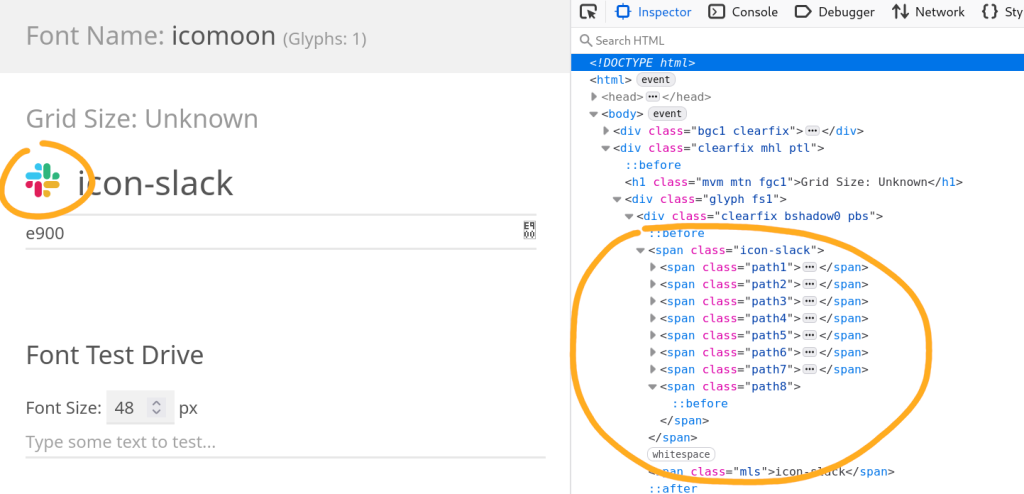Image resolution: width=1024 pixels, height=494 pixels.
Task: Expand the head element node
Action: pyautogui.click(x=594, y=97)
